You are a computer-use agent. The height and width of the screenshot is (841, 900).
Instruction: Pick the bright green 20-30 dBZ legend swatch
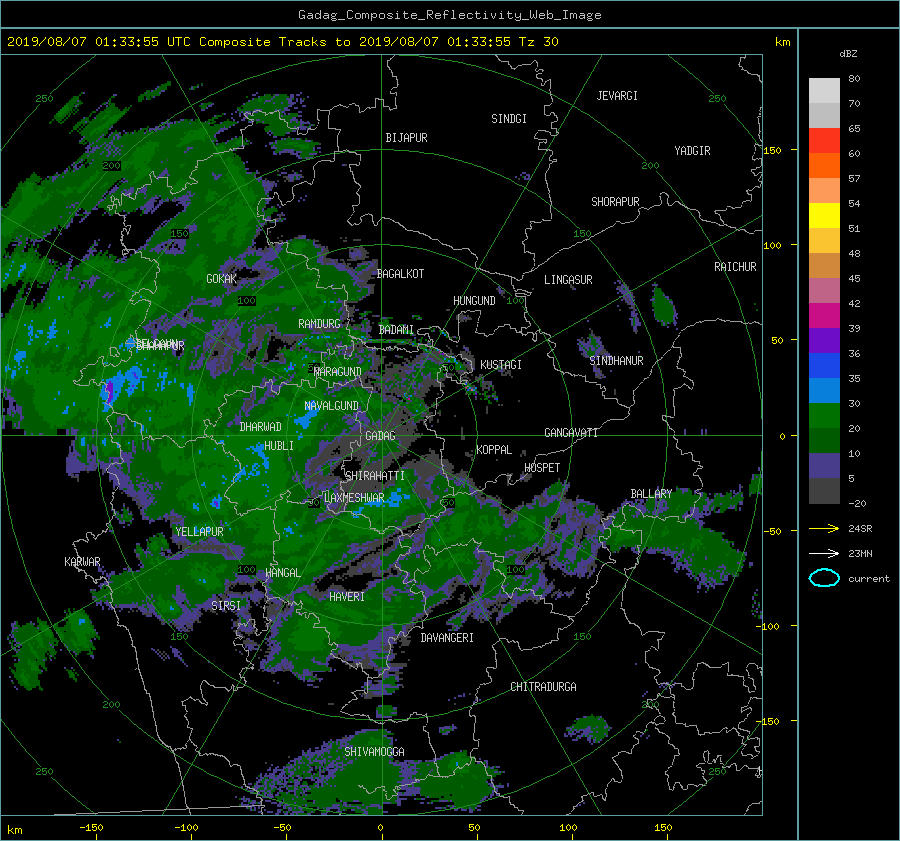(824, 415)
